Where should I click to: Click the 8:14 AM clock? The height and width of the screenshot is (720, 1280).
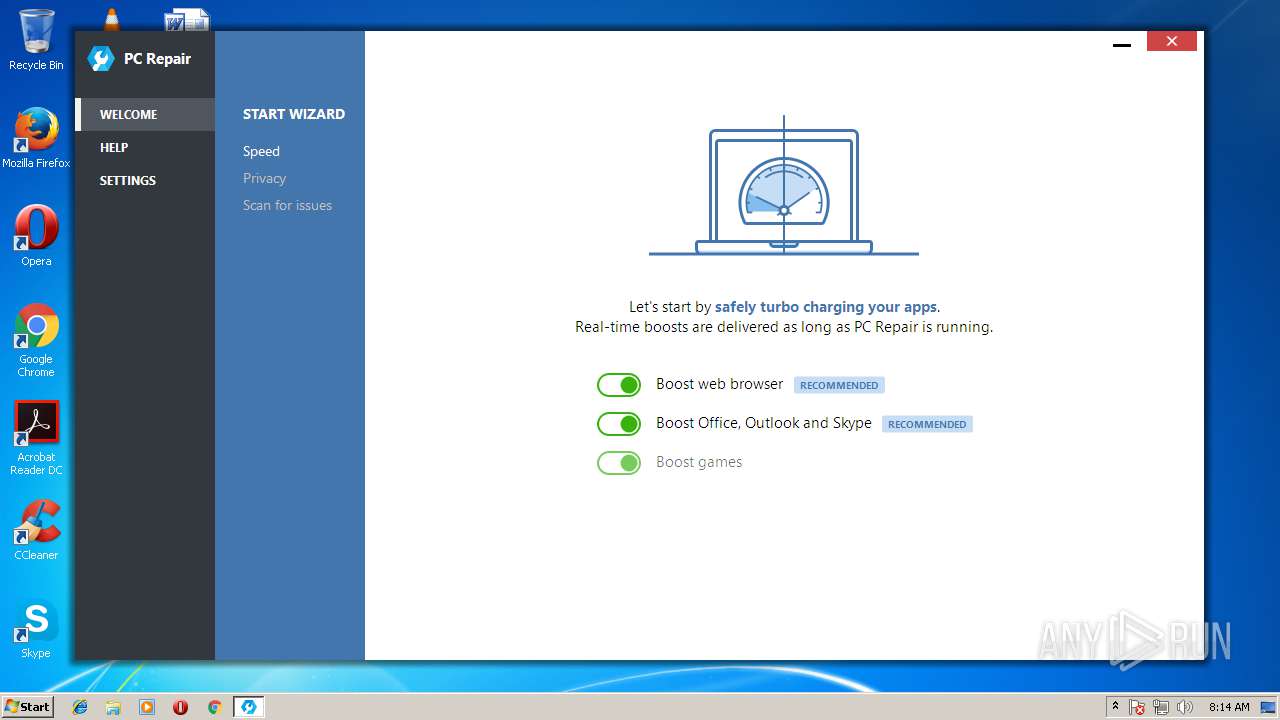(x=1229, y=707)
